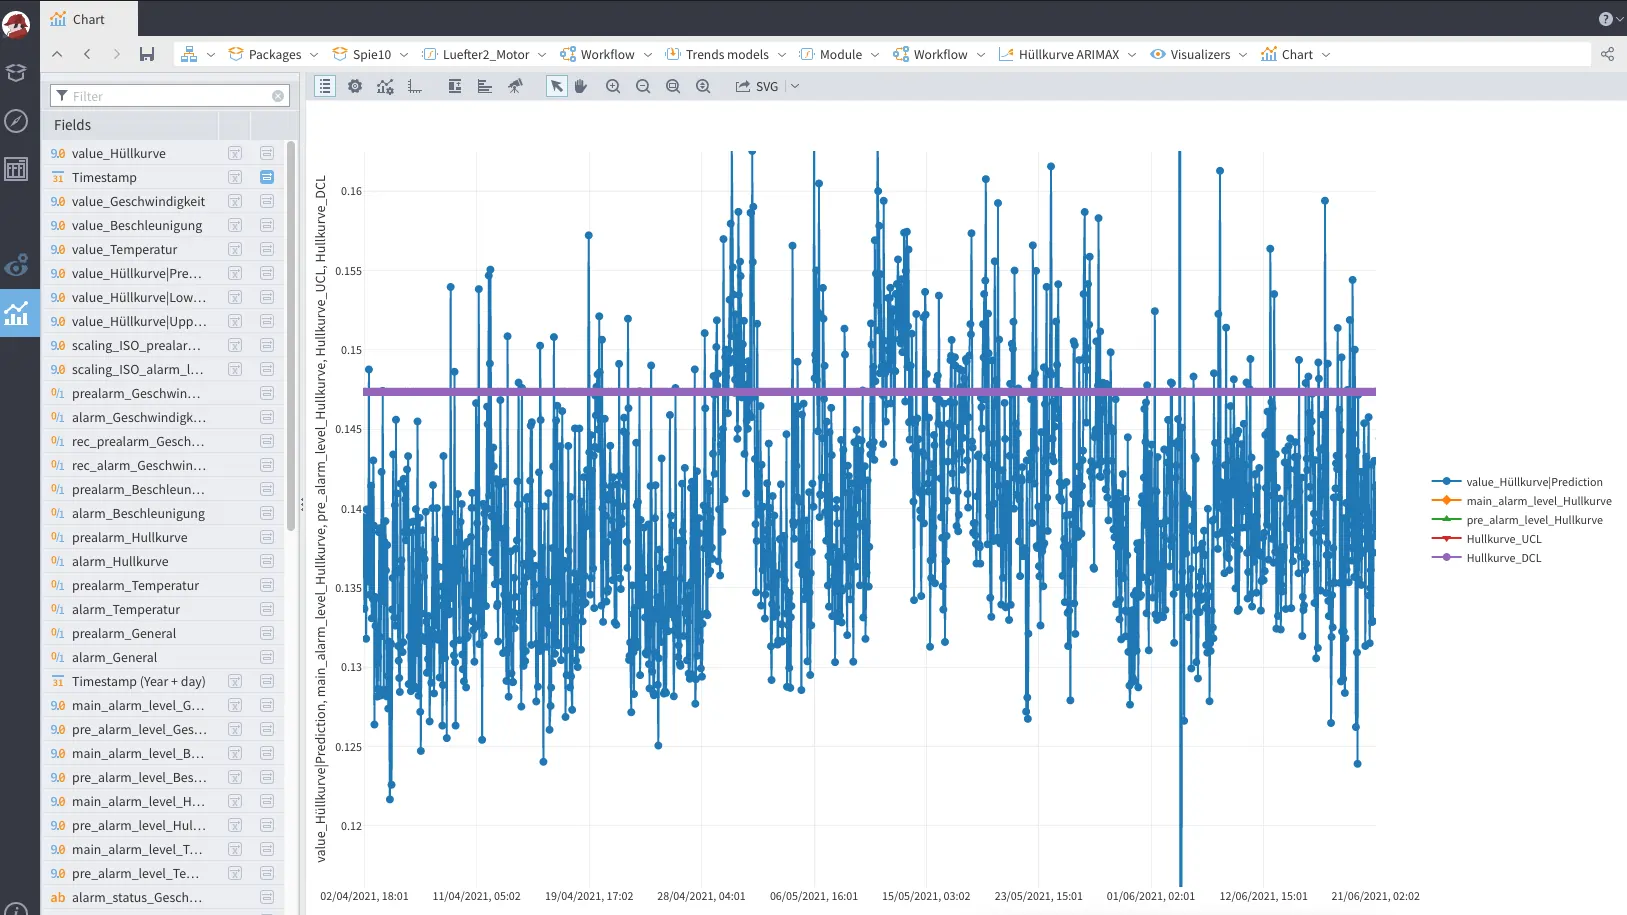Expand the dropdown after hierarchy tree icon
Image resolution: width=1627 pixels, height=915 pixels.
tap(211, 55)
